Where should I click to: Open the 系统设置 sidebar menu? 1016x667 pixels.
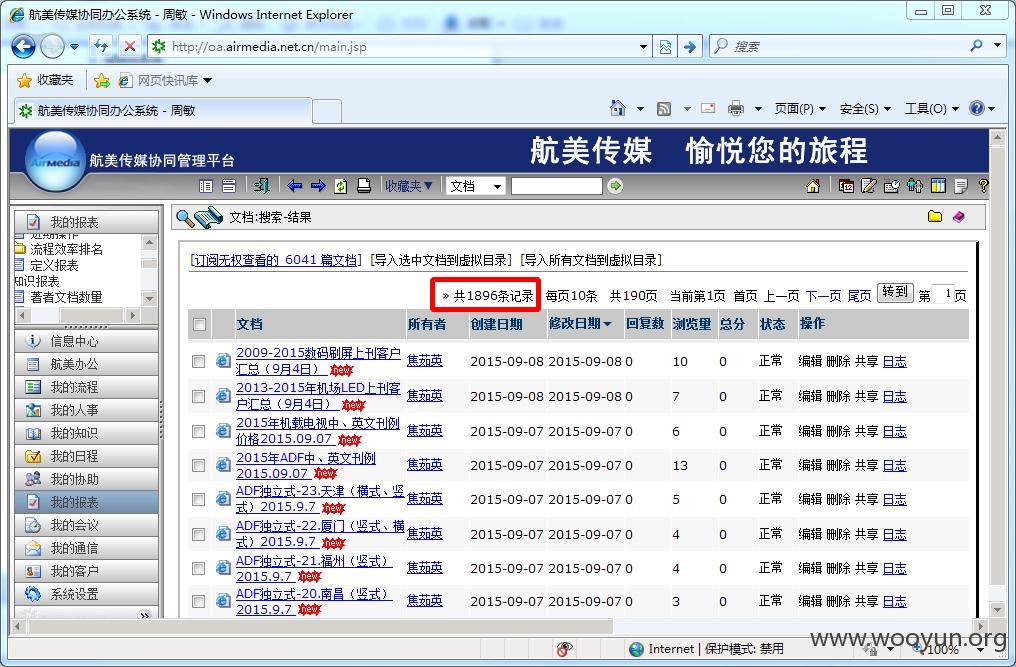coord(86,594)
